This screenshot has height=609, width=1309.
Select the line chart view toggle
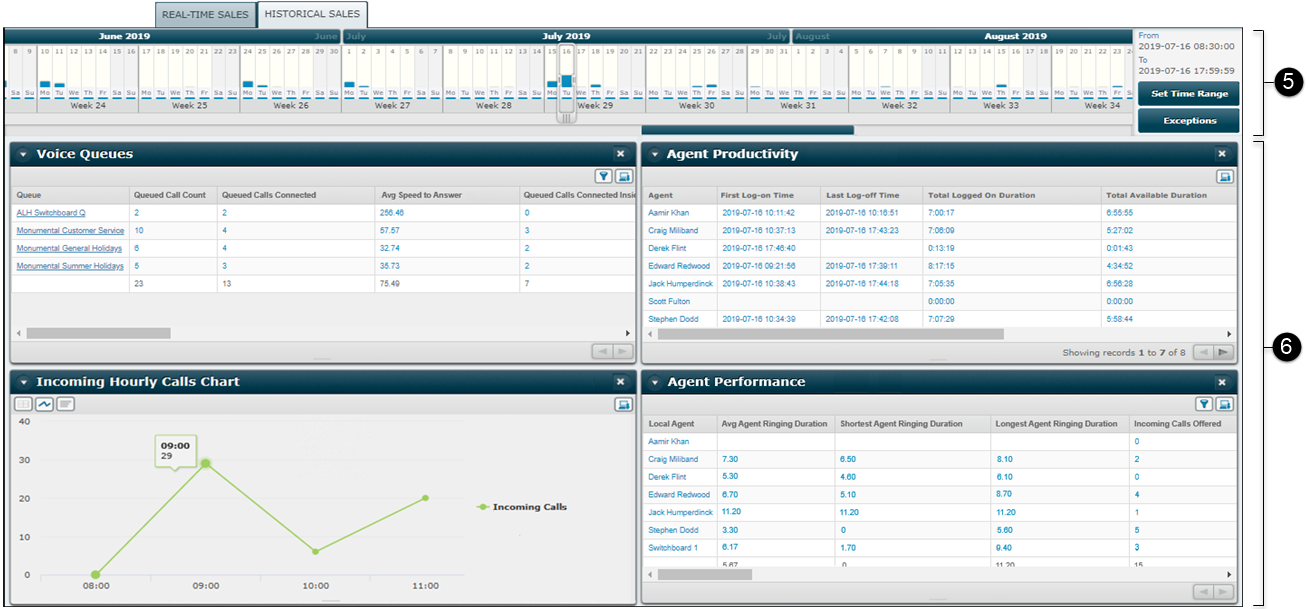point(45,404)
